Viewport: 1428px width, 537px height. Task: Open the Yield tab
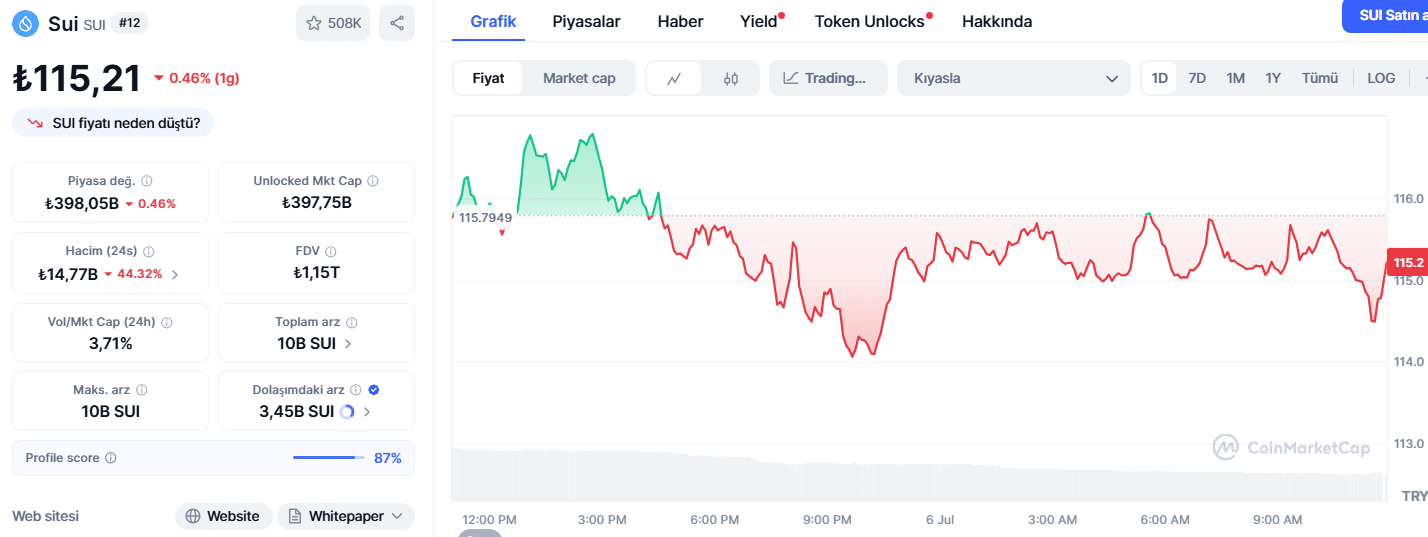click(759, 21)
